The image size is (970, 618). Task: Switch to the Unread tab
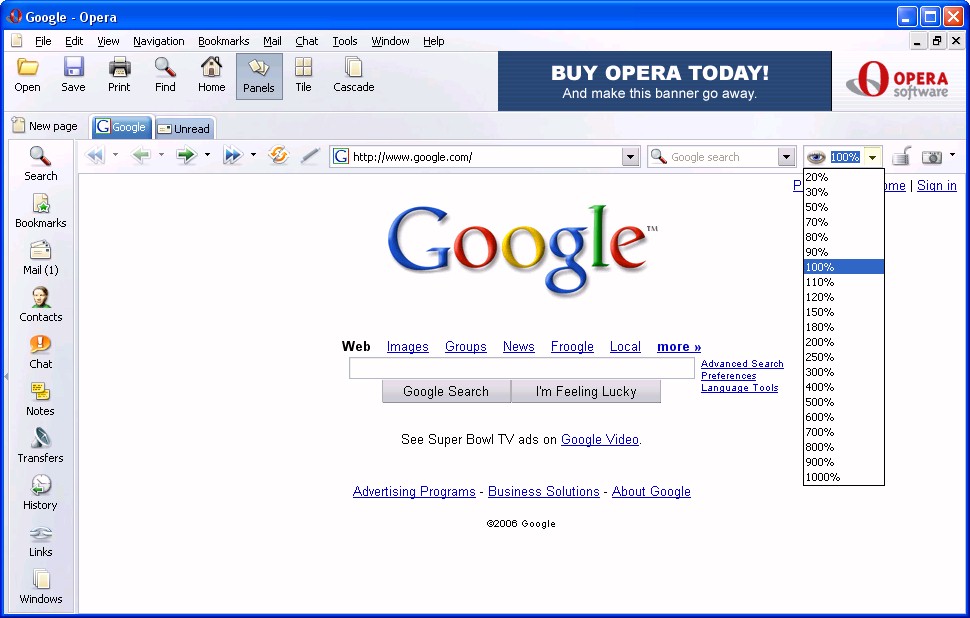click(184, 128)
